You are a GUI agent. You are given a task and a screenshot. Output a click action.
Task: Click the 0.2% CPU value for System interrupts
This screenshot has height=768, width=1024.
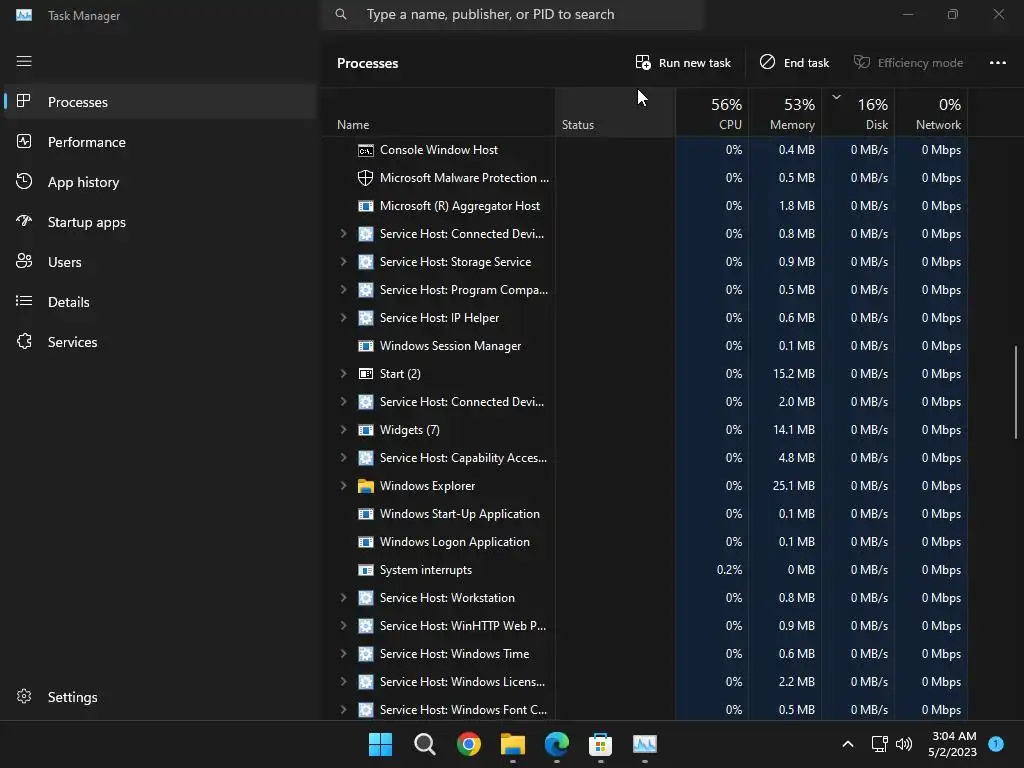click(729, 570)
